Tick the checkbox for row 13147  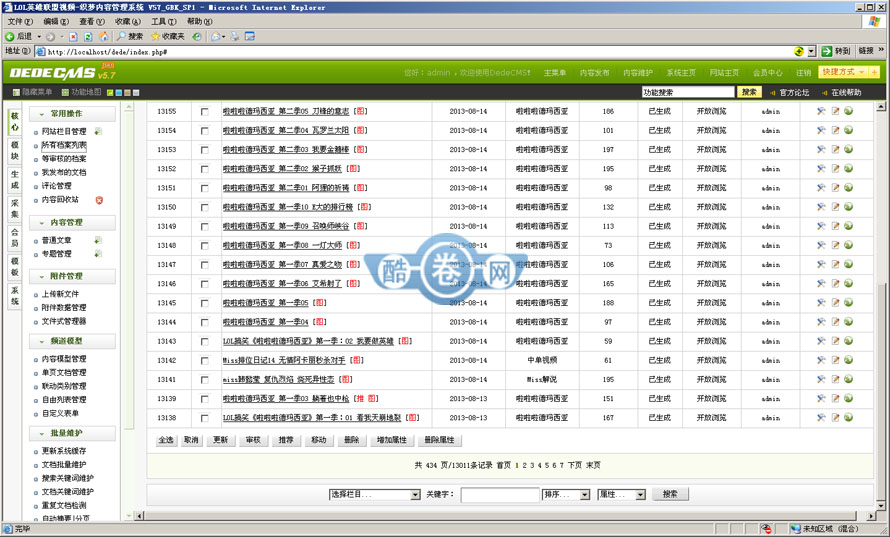coord(204,265)
